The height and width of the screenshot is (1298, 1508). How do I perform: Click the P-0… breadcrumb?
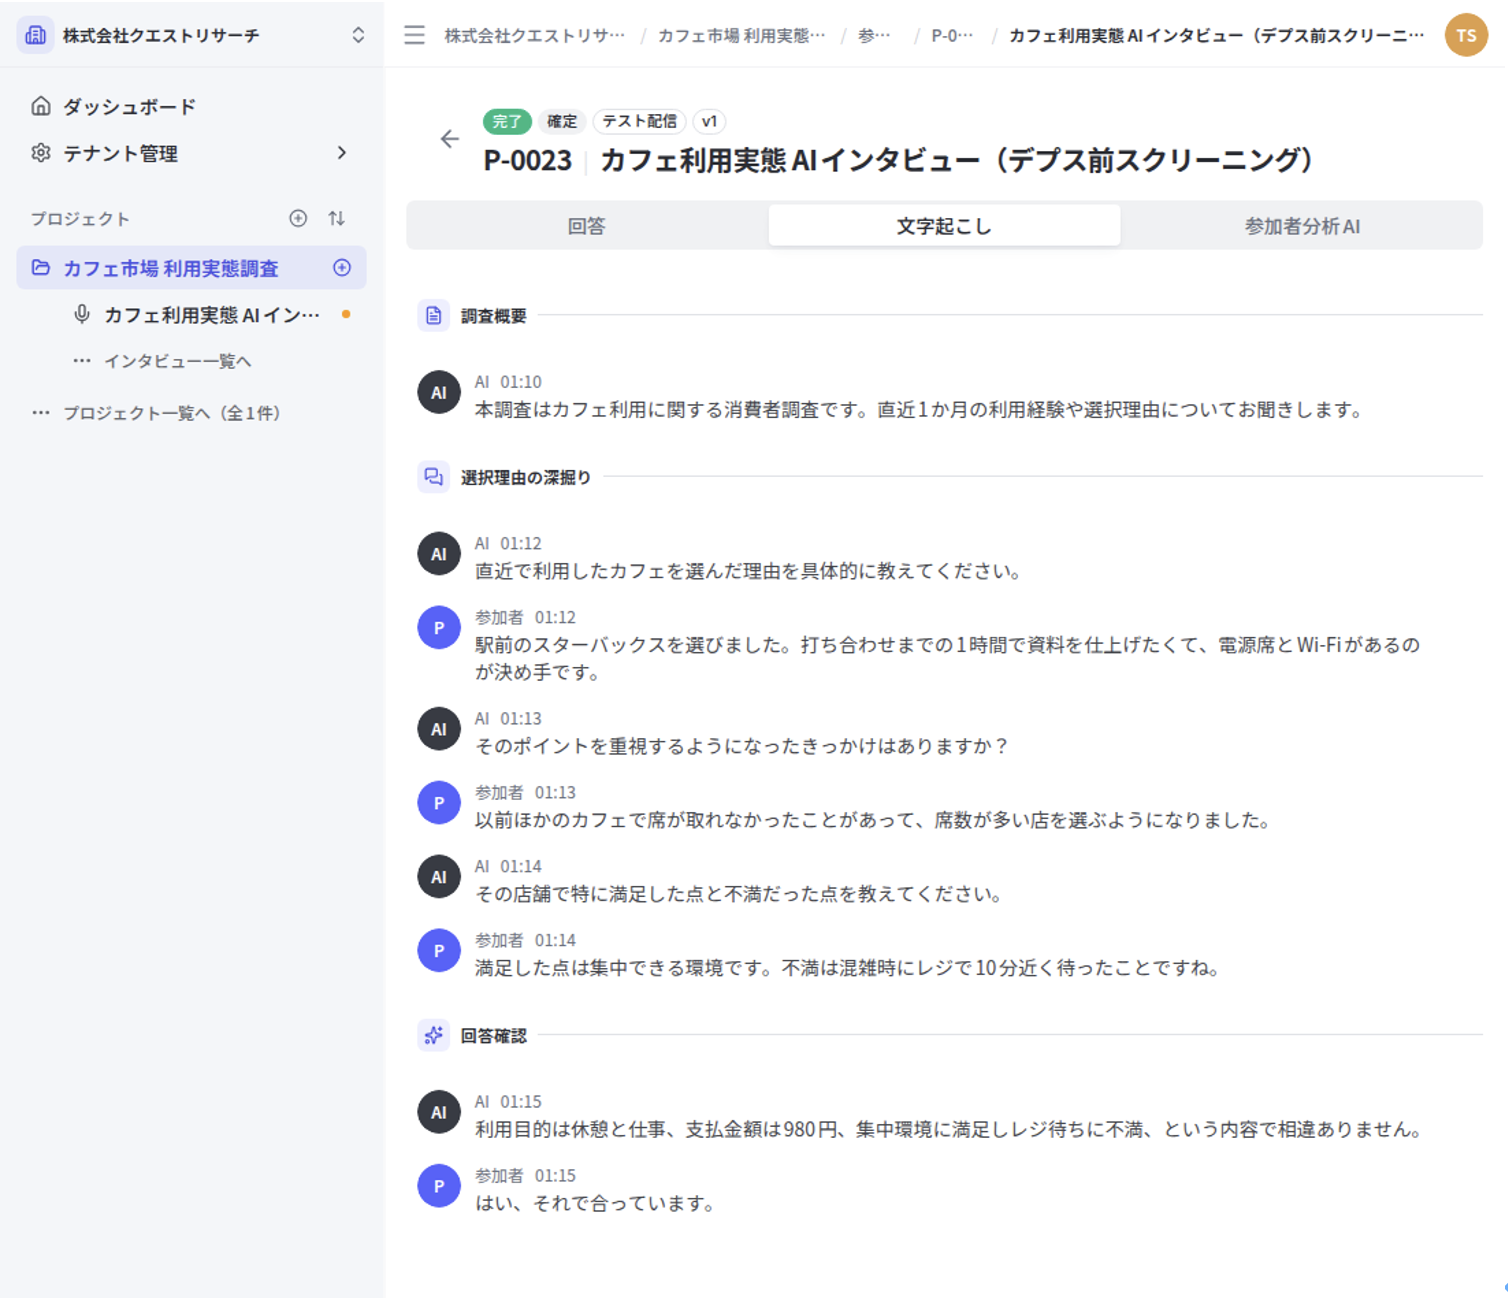pos(952,36)
